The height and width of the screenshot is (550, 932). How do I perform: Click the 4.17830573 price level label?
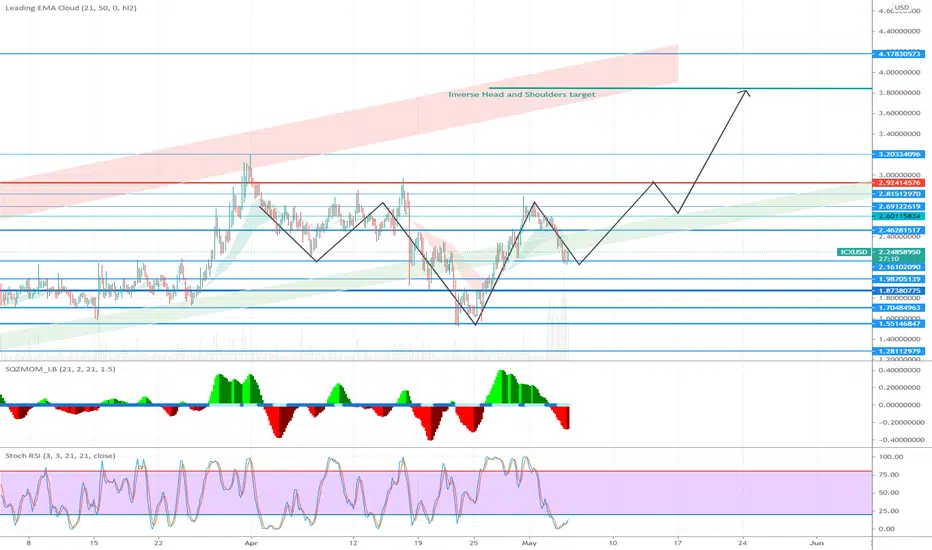[x=899, y=54]
